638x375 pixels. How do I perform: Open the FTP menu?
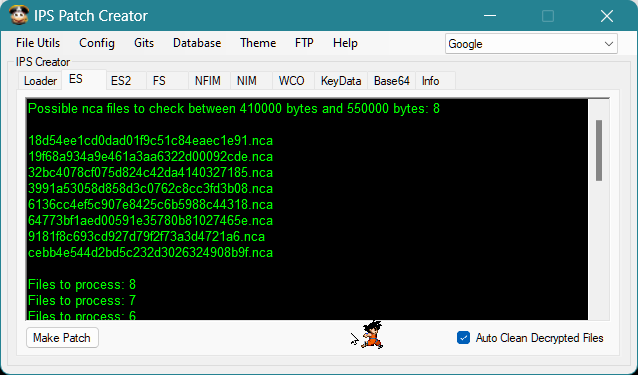(x=304, y=43)
